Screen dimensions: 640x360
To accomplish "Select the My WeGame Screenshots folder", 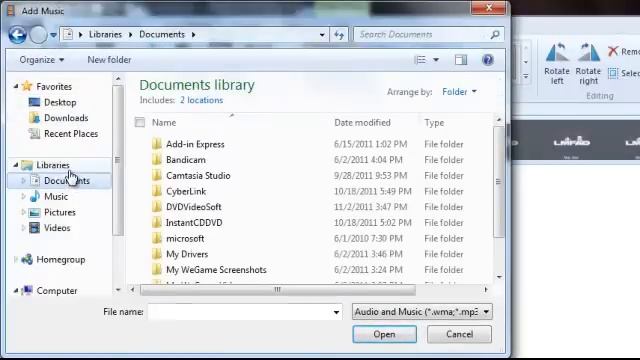I will click(216, 270).
